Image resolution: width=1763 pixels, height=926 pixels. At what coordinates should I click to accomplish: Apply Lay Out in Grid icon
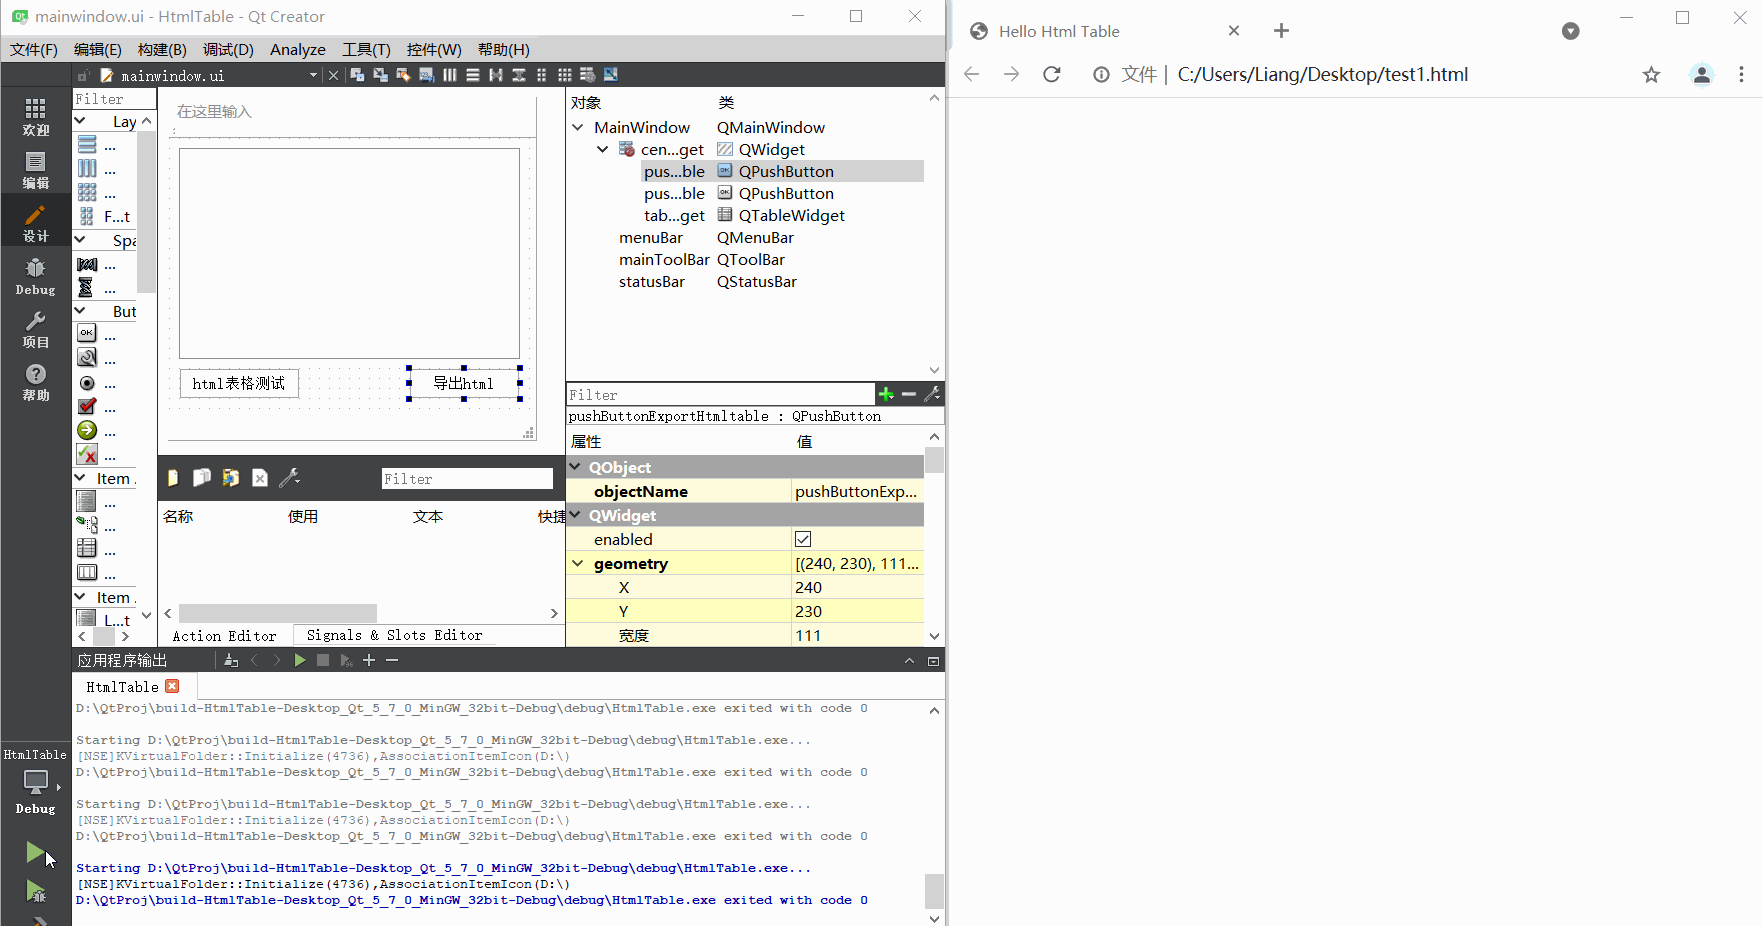(x=565, y=75)
